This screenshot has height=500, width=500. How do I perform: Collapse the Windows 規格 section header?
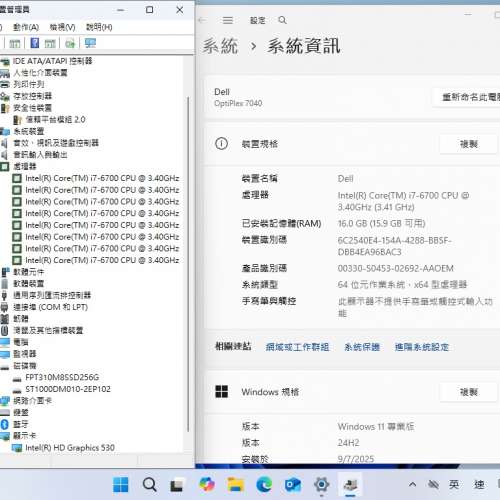(x=353, y=392)
